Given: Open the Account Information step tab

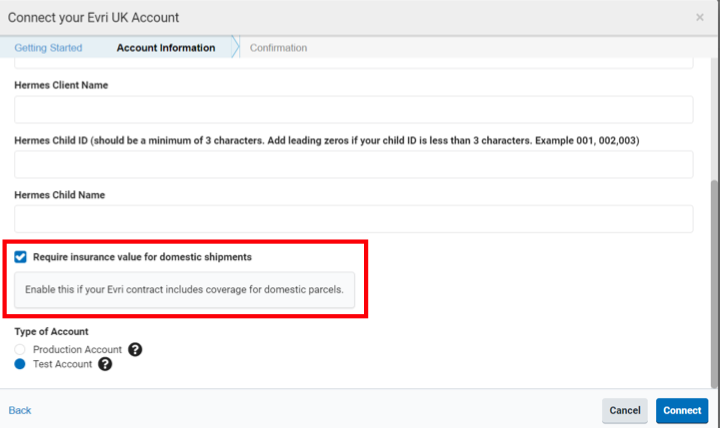Looking at the screenshot, I should [x=165, y=48].
